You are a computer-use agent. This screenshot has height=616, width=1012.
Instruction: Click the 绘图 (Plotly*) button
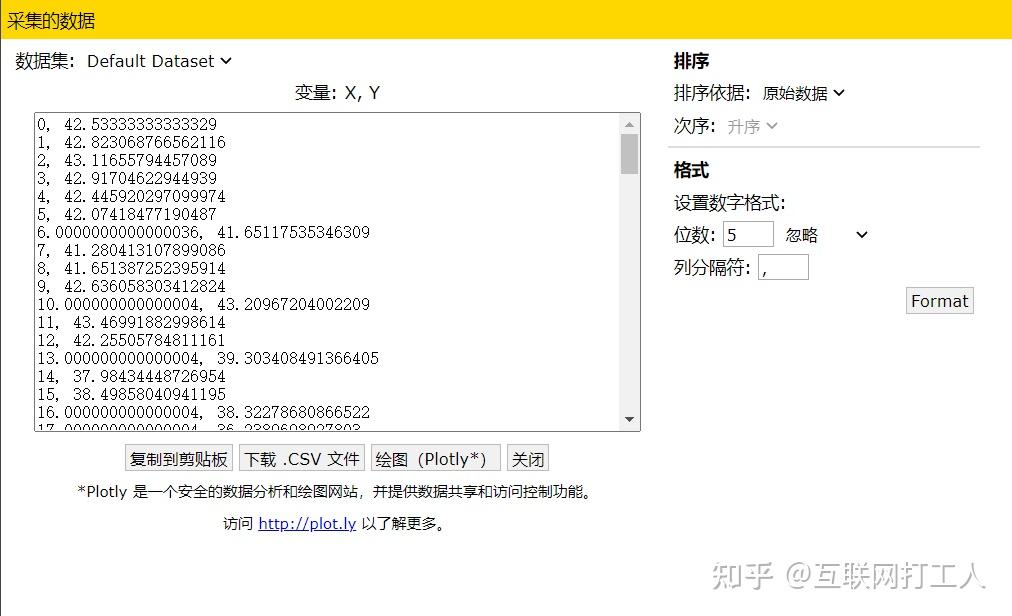coord(436,457)
